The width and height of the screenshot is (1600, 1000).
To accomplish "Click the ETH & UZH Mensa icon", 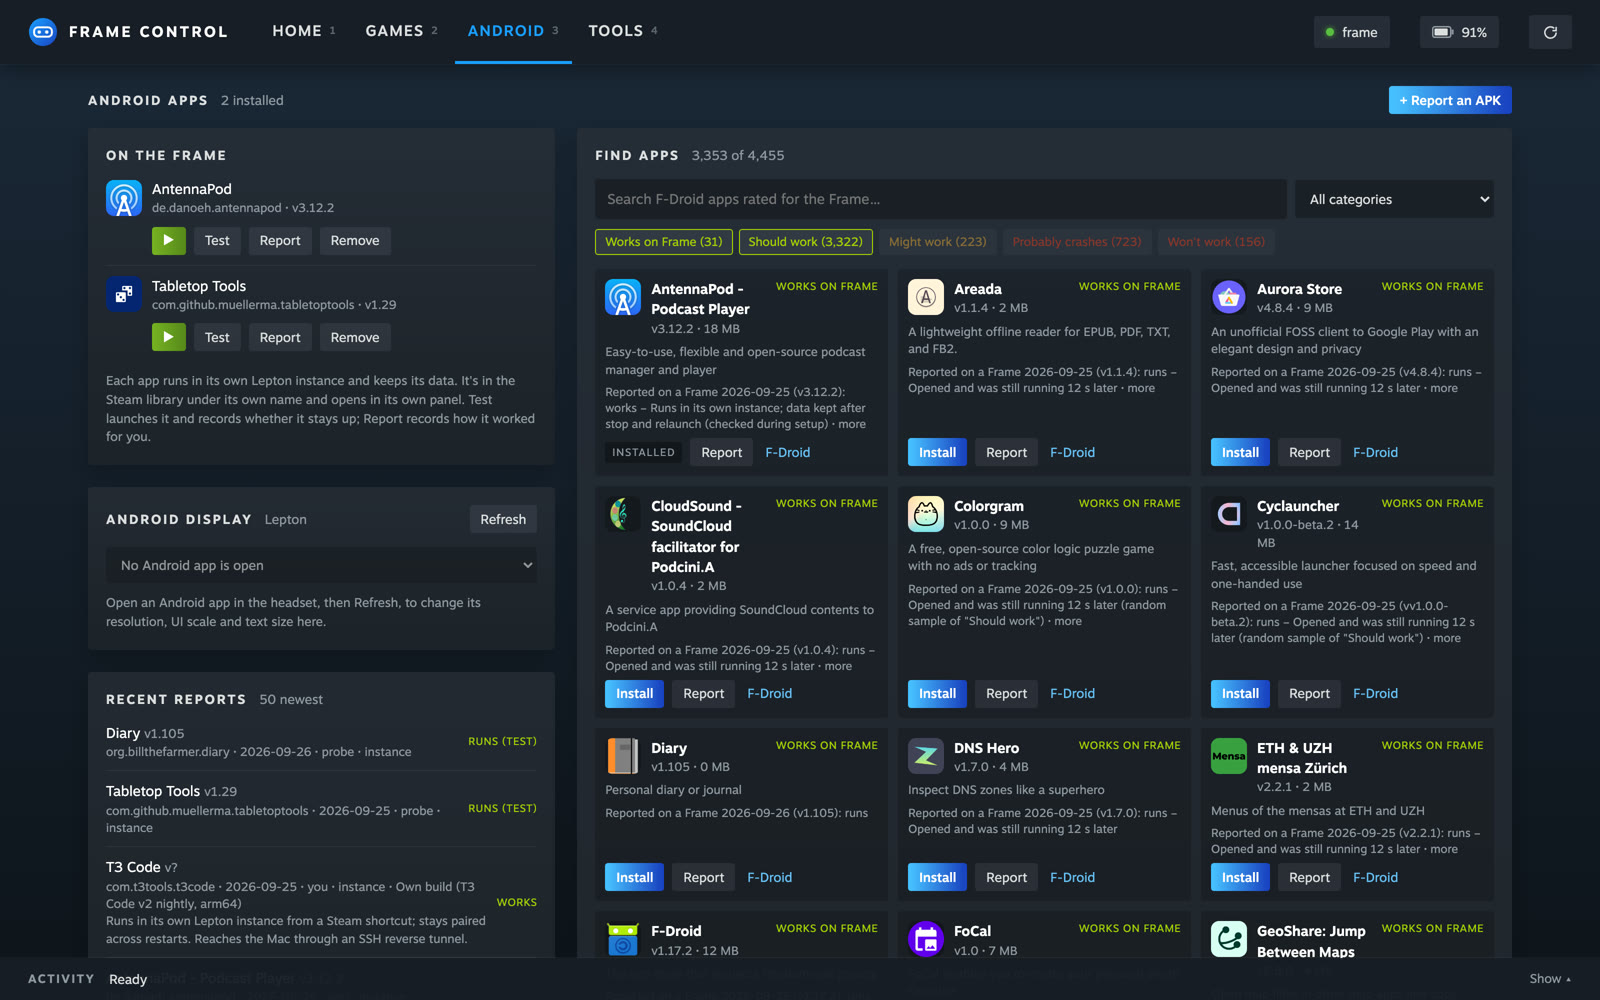I will click(x=1229, y=756).
